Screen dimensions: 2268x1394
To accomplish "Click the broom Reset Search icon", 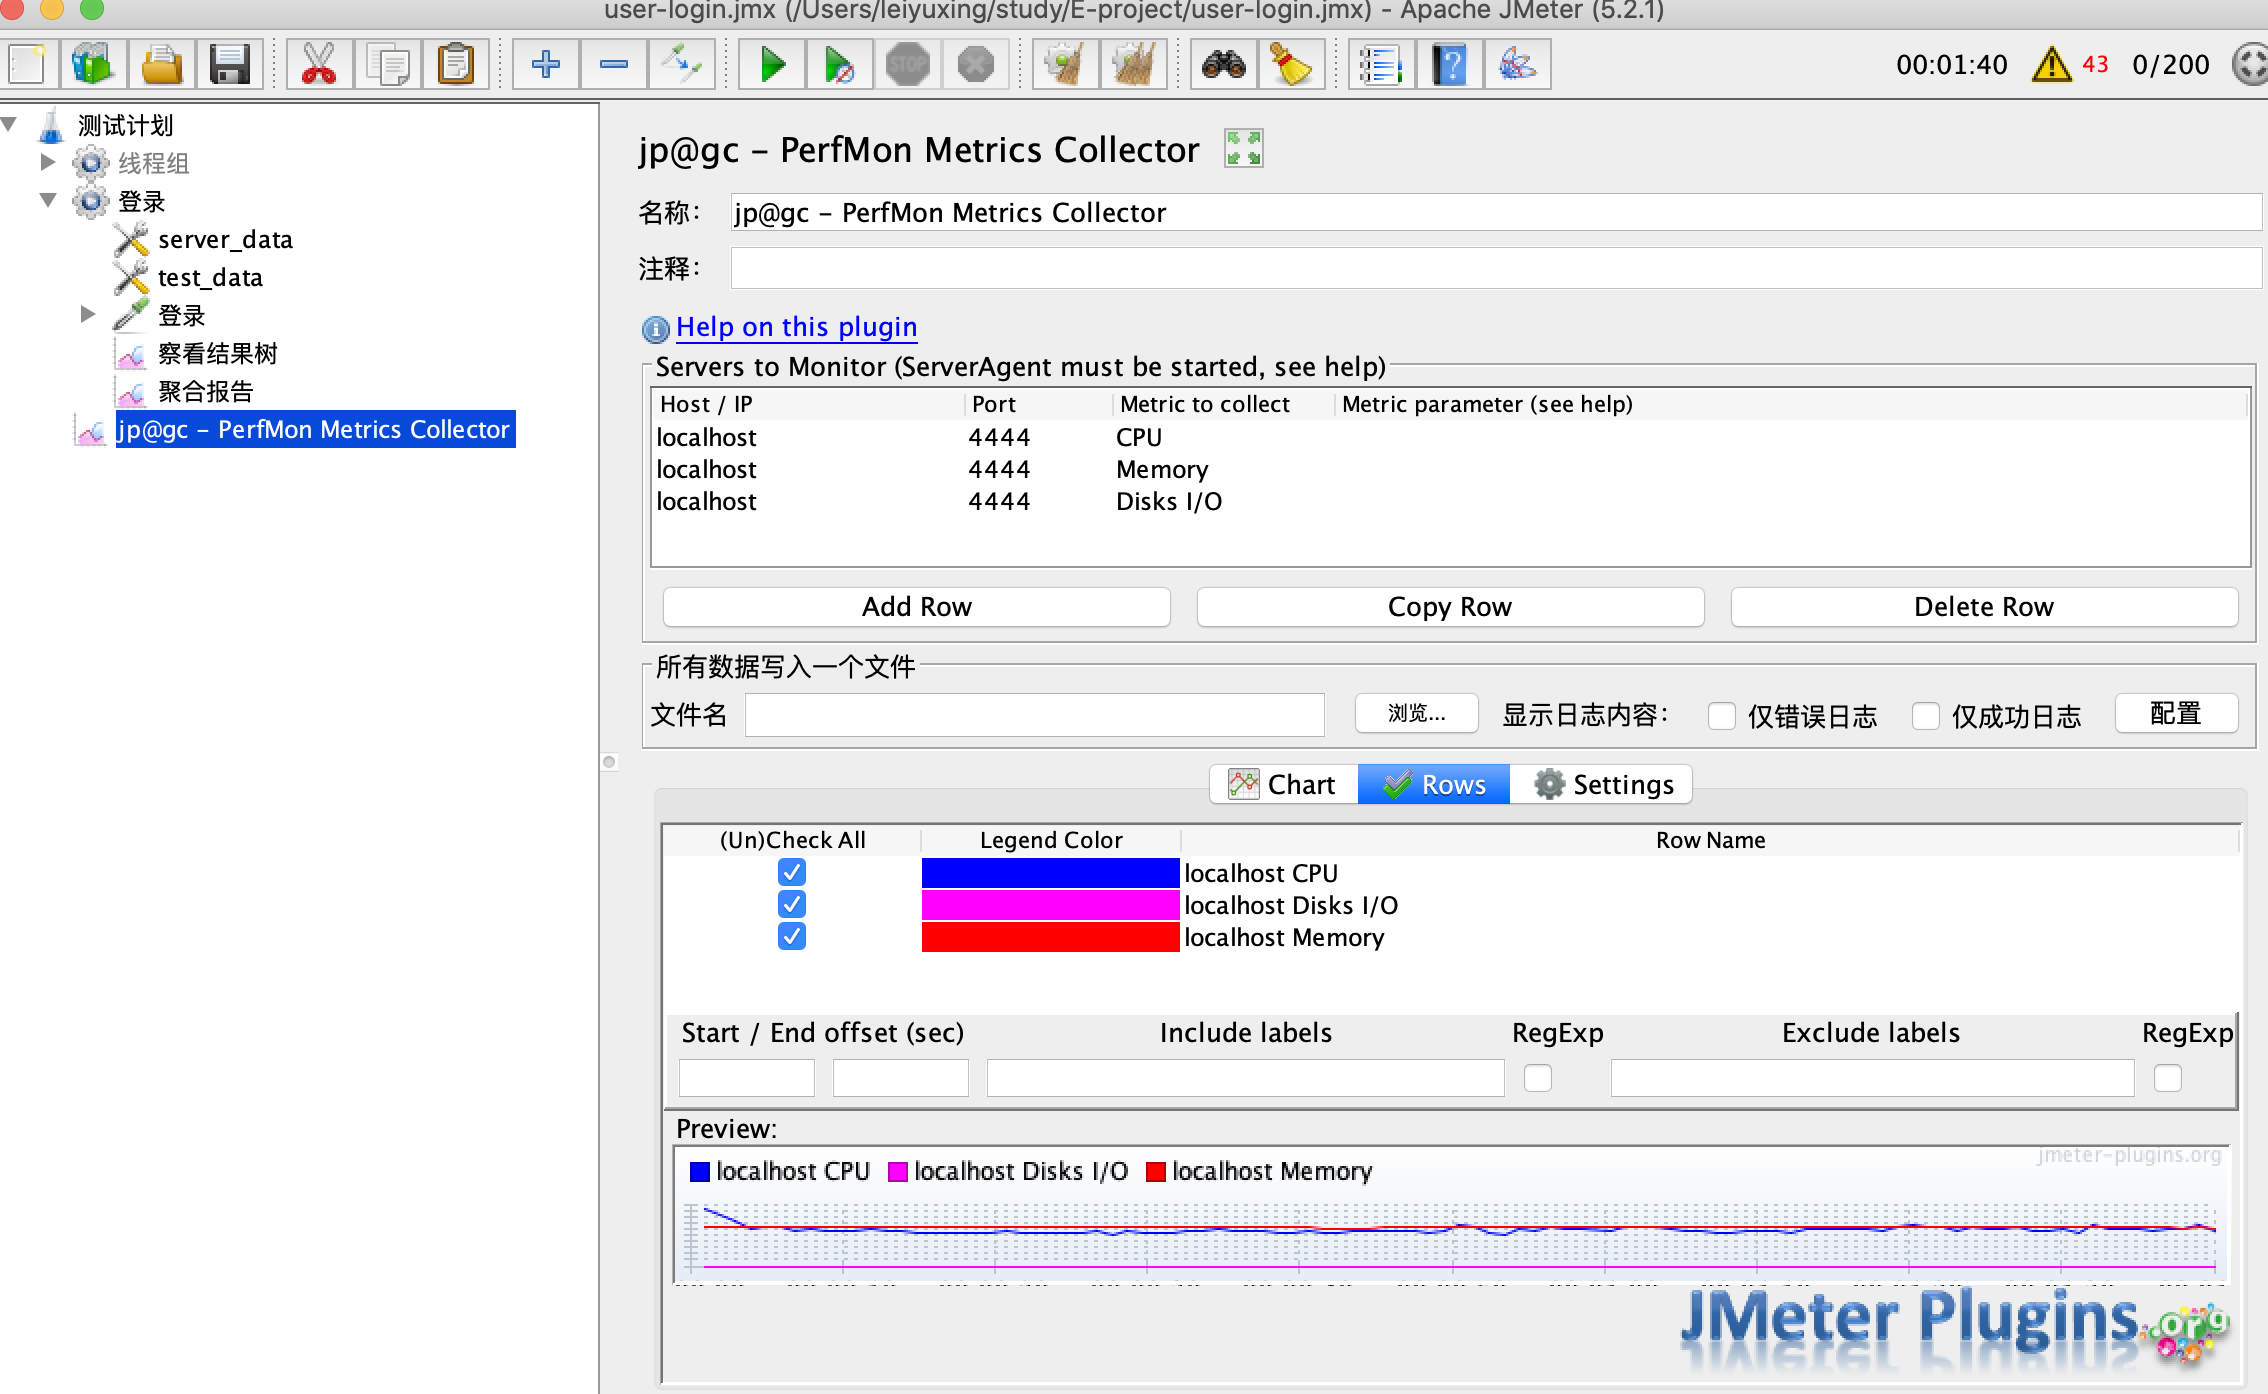I will 1290,65.
